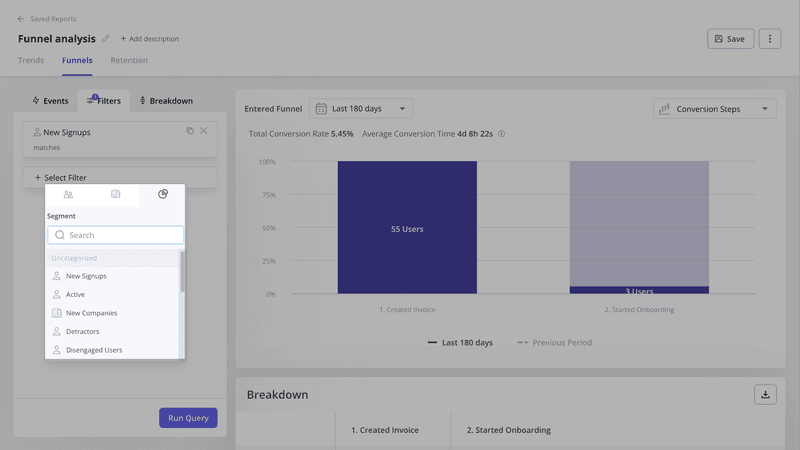Open the Conversion Steps dropdown
The height and width of the screenshot is (450, 800).
714,109
